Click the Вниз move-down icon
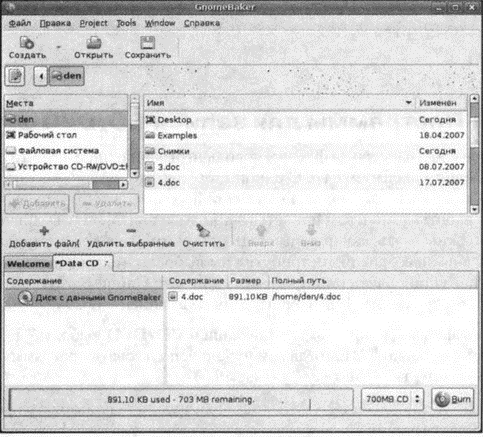 [x=311, y=230]
